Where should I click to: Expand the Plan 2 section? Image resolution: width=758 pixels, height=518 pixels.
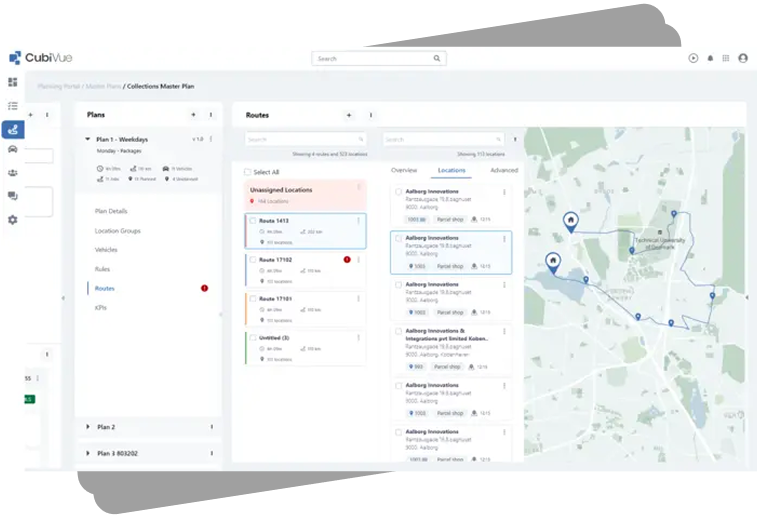88,427
